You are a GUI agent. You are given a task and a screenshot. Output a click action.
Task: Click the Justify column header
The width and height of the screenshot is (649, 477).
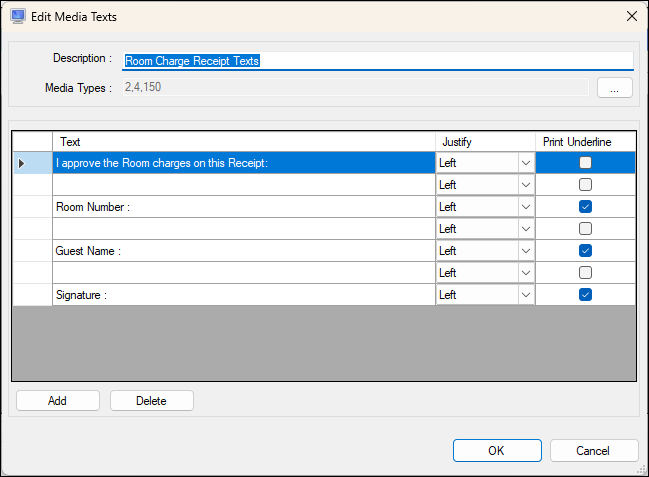(485, 142)
